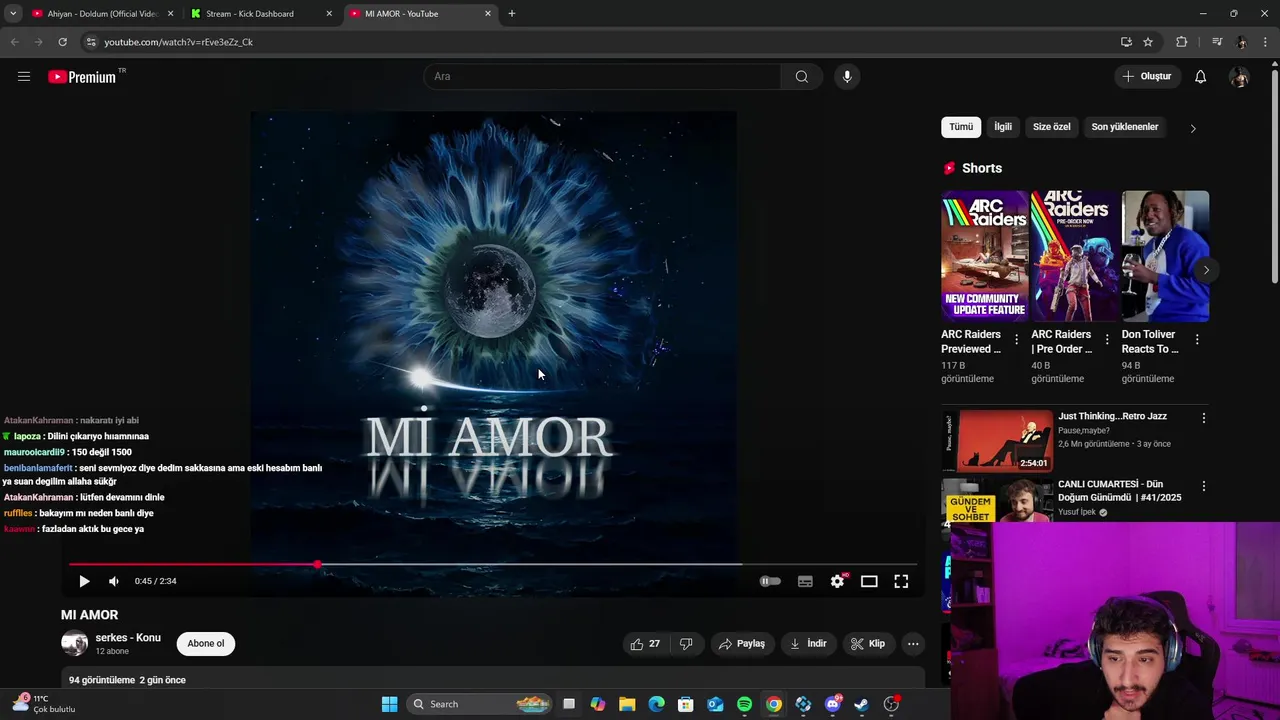Seek on the red video progress bar
The image size is (1280, 720).
(x=493, y=565)
